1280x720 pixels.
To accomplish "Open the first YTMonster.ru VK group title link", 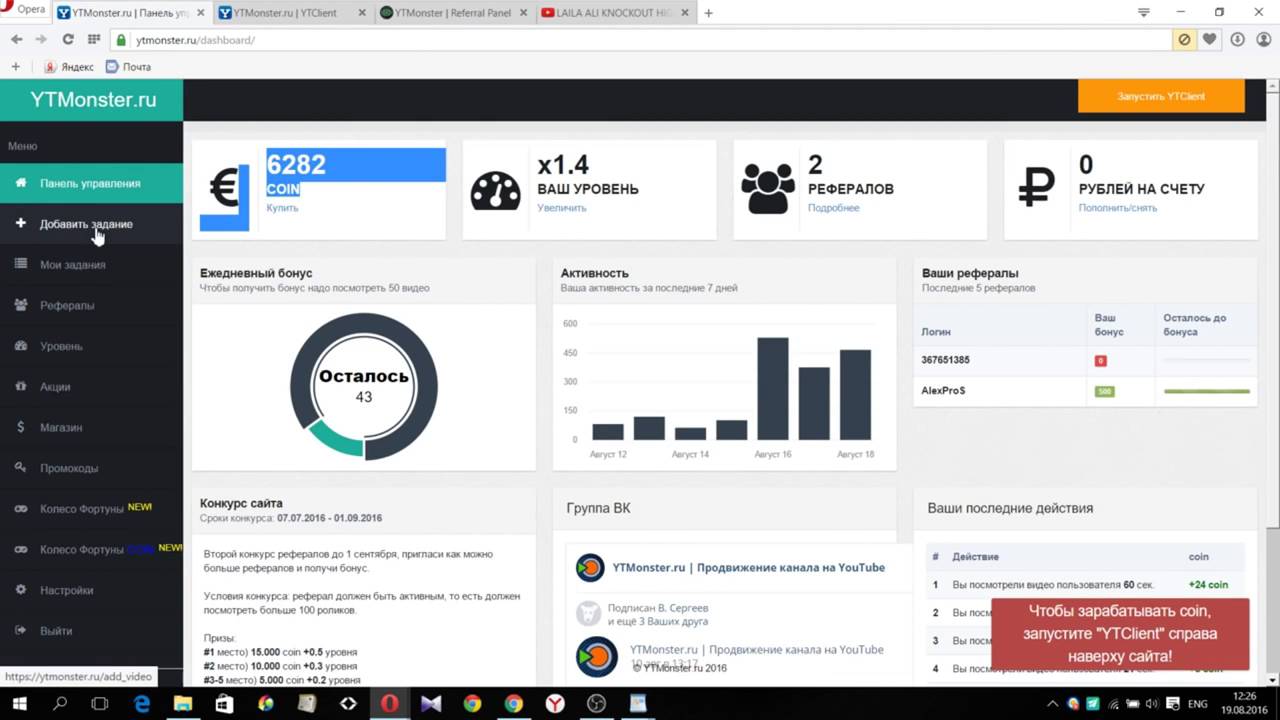I will (748, 567).
